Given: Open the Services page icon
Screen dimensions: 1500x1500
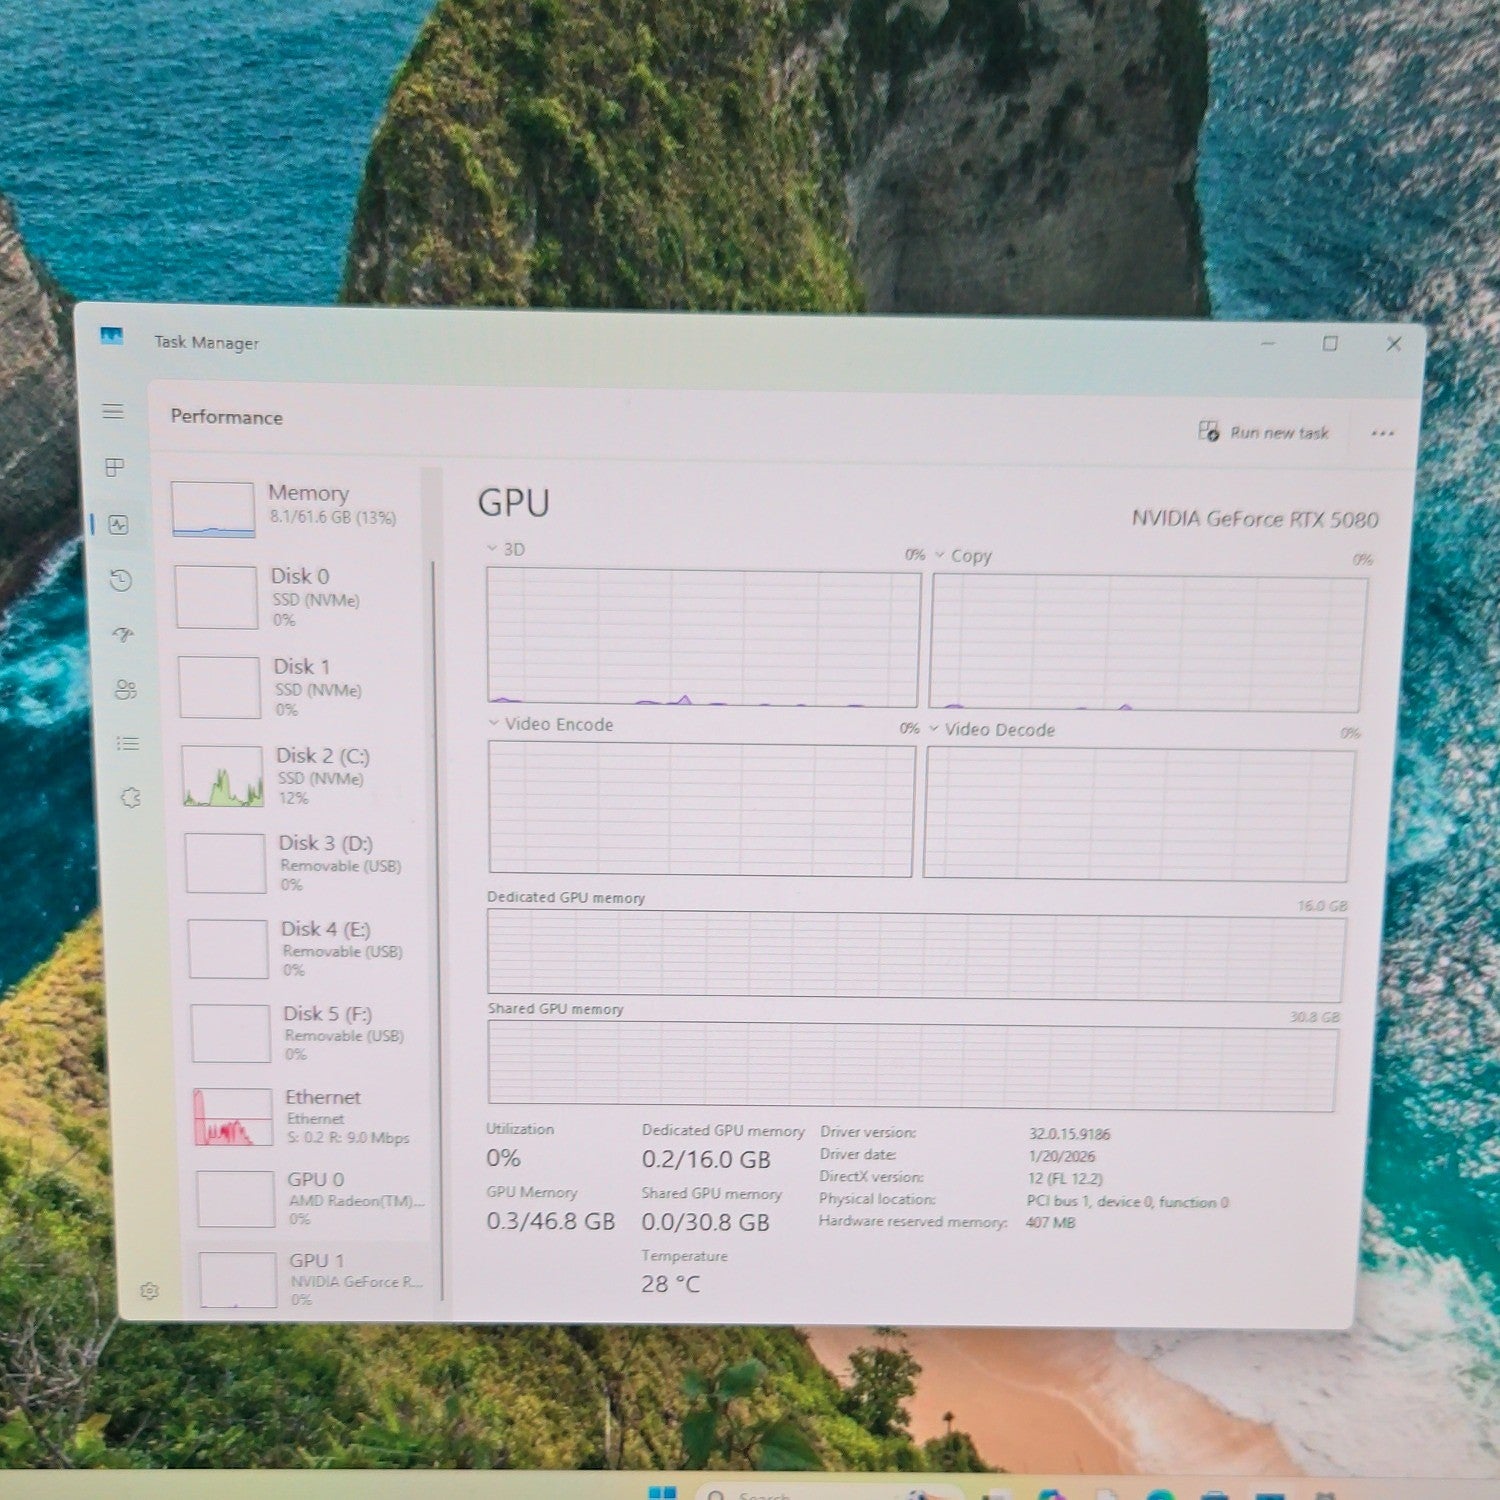Looking at the screenshot, I should 130,797.
